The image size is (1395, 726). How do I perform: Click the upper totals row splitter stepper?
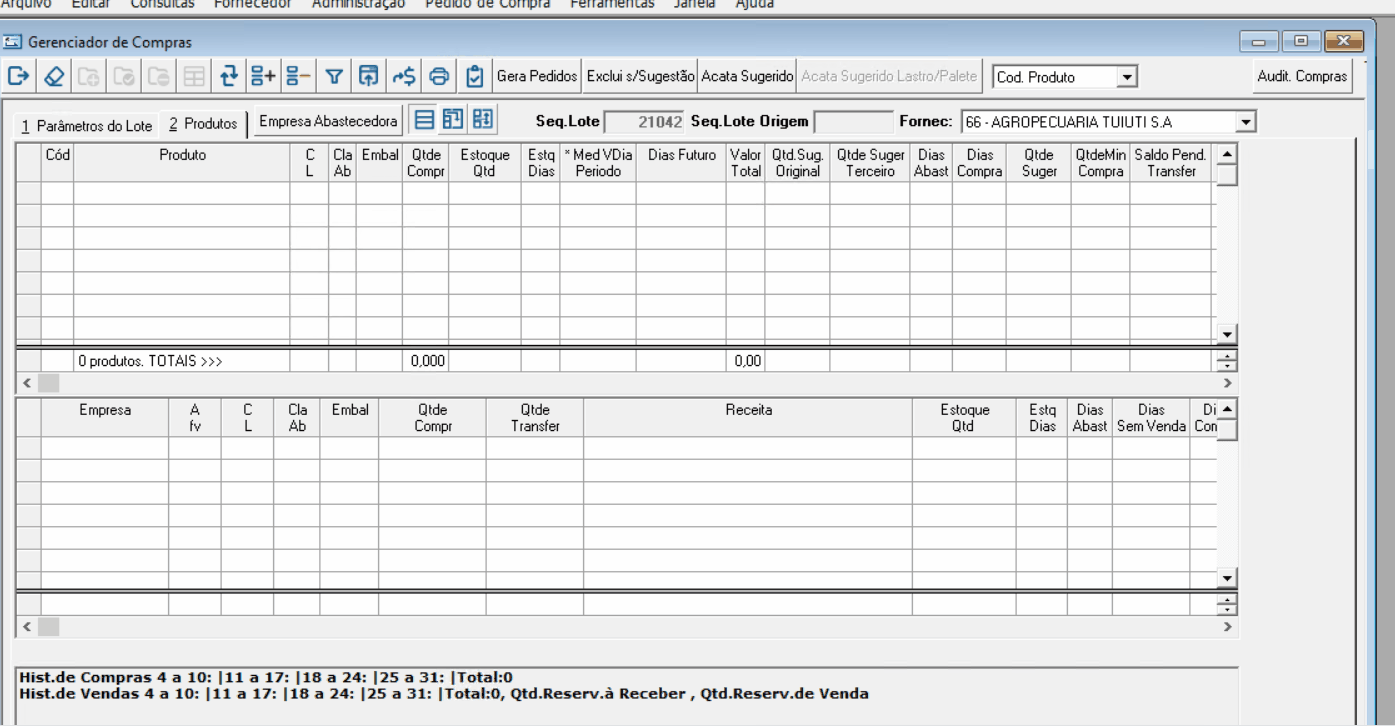(1227, 361)
